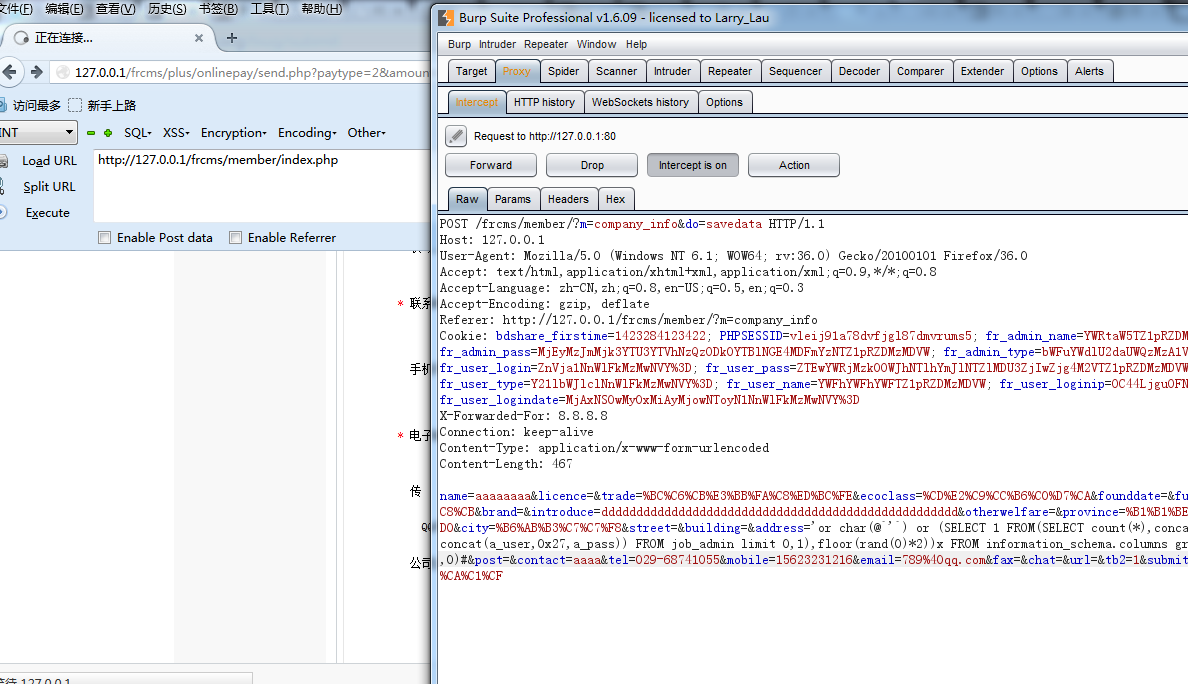Expand the Encryption menu in HackBar
Viewport: 1188px width, 684px height.
click(x=233, y=133)
